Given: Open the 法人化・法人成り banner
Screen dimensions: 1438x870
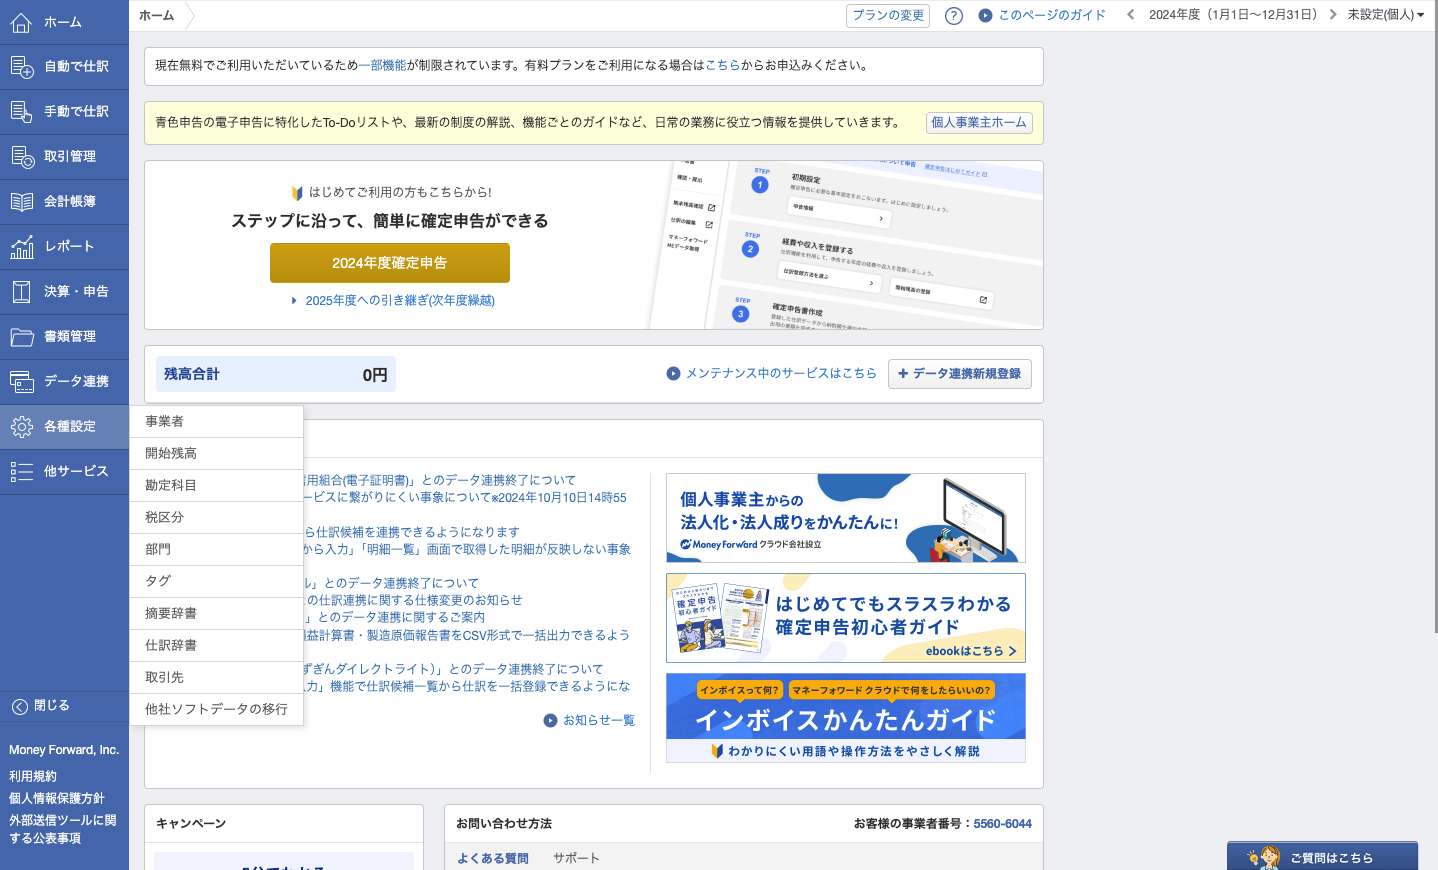Looking at the screenshot, I should (846, 518).
